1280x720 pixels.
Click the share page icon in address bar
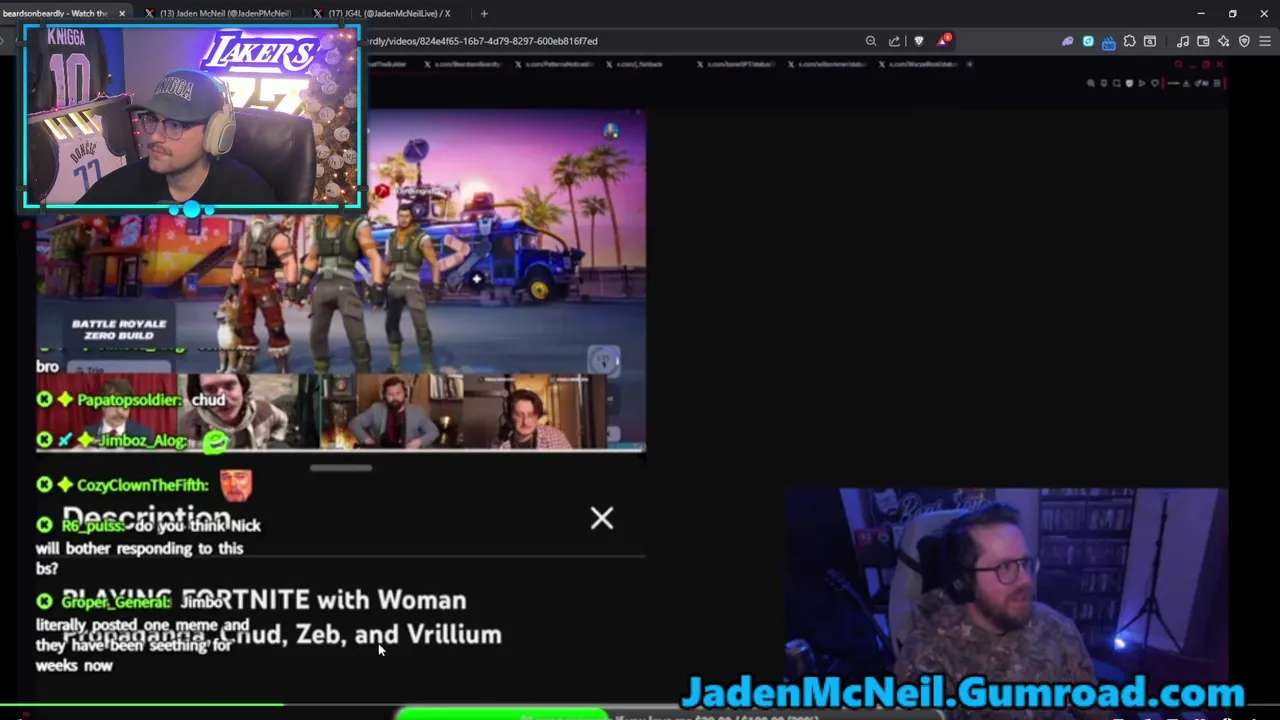894,41
